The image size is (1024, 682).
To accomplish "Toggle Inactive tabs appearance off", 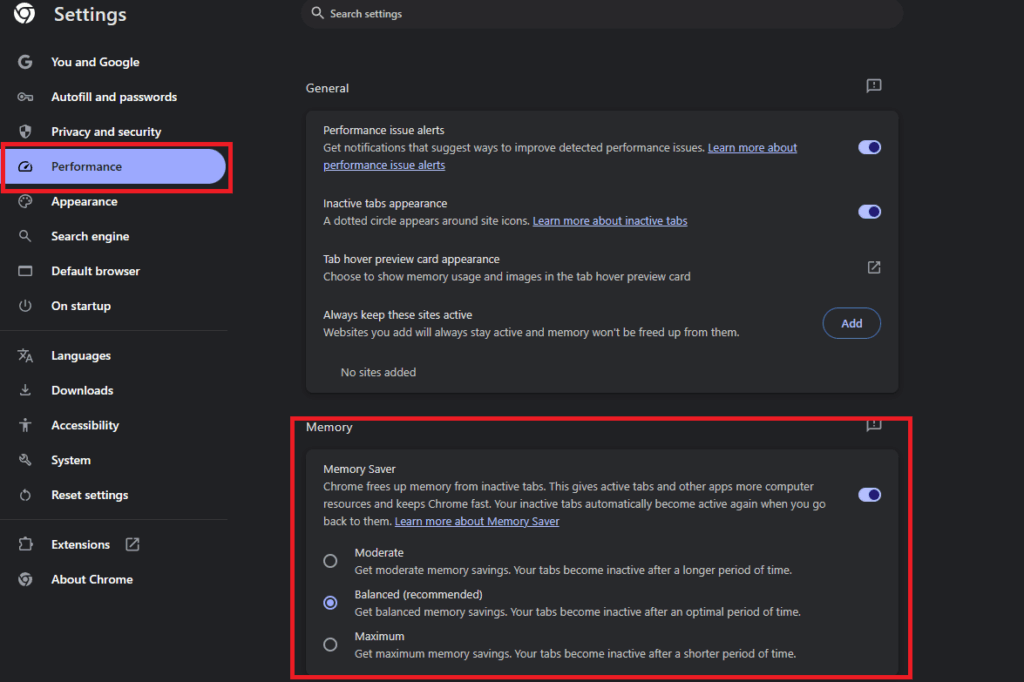I will click(x=869, y=211).
